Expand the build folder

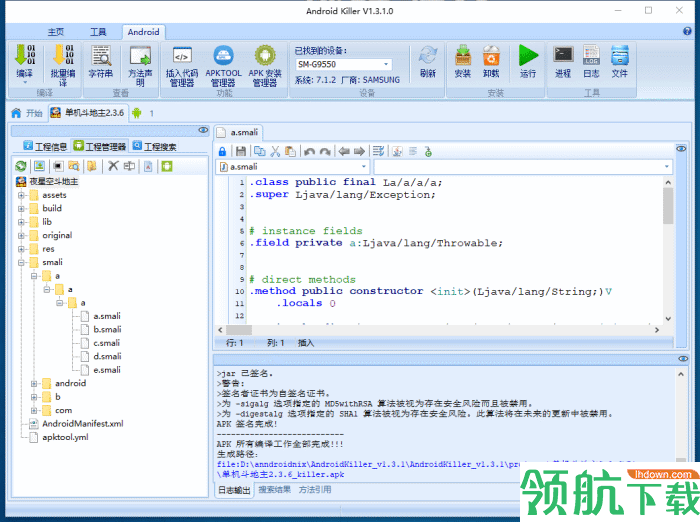(21, 209)
